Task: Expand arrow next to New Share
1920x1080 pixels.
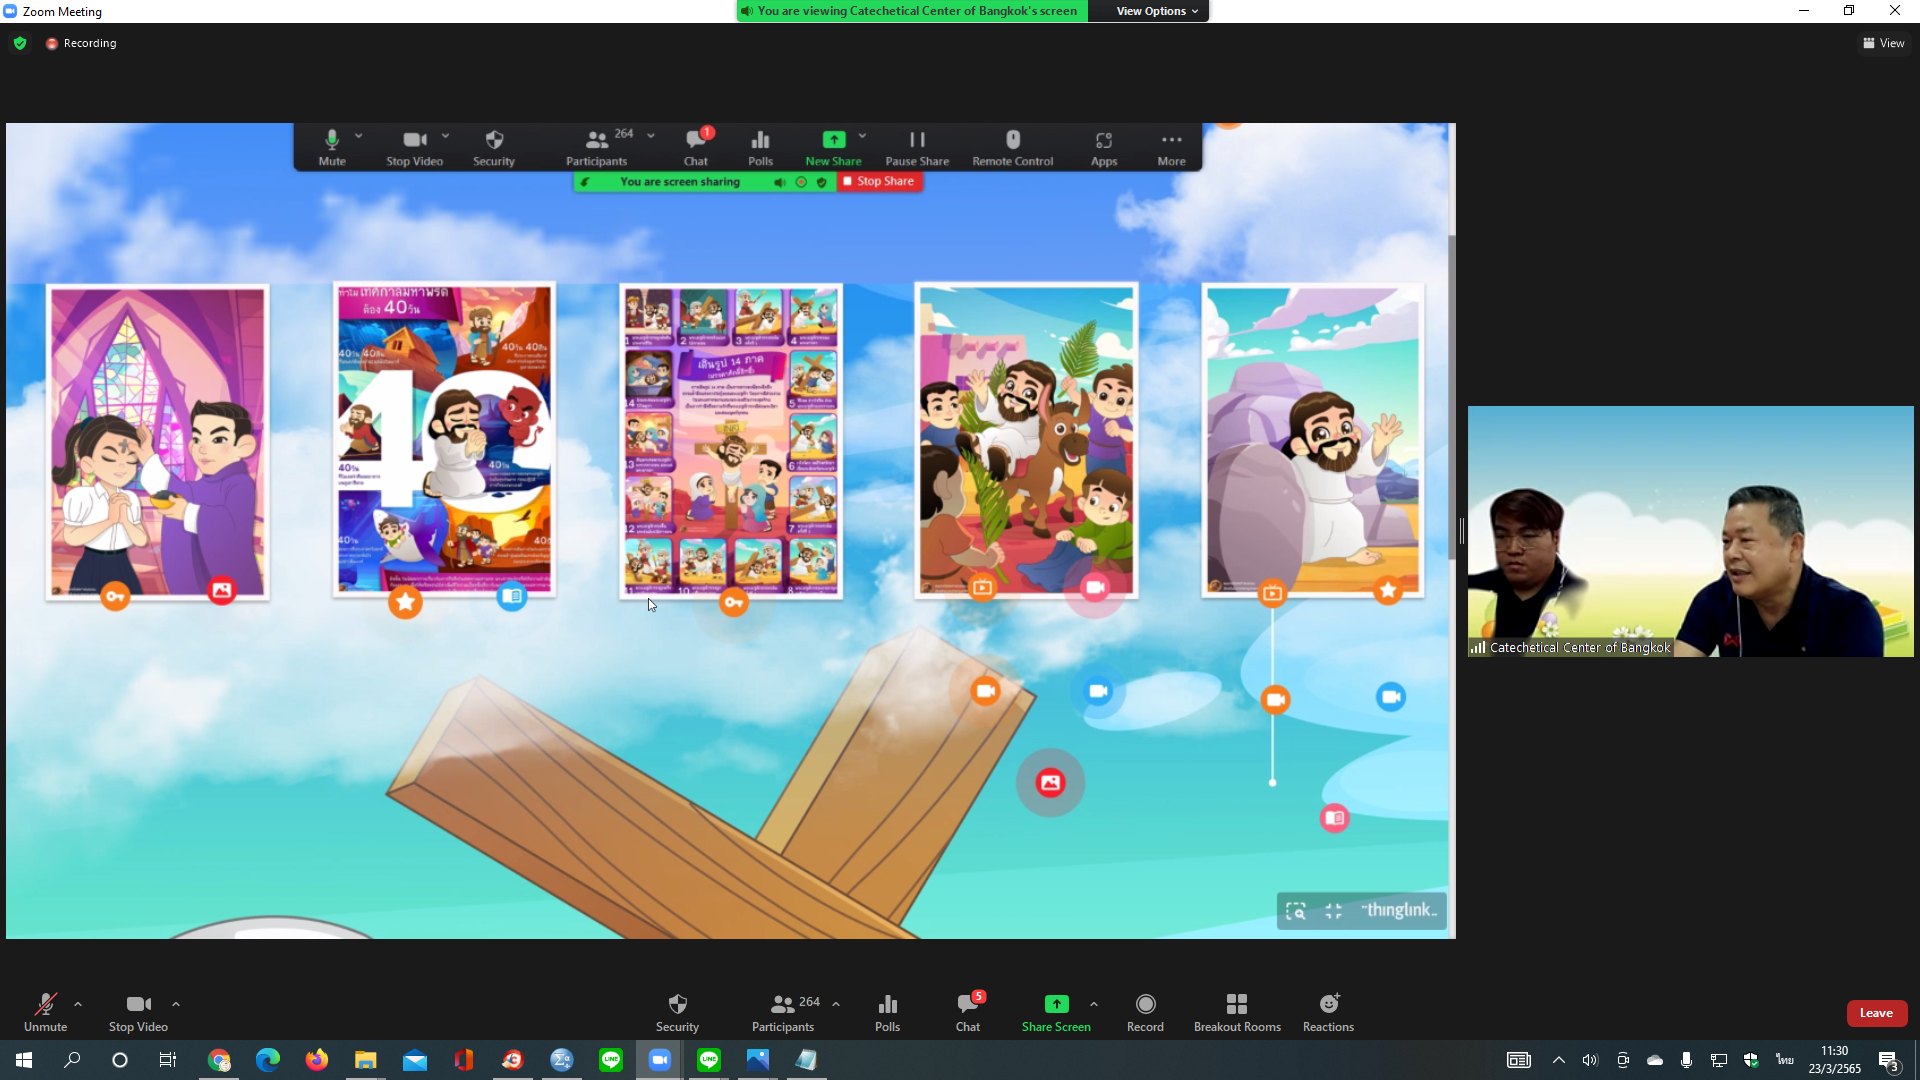Action: click(x=862, y=135)
